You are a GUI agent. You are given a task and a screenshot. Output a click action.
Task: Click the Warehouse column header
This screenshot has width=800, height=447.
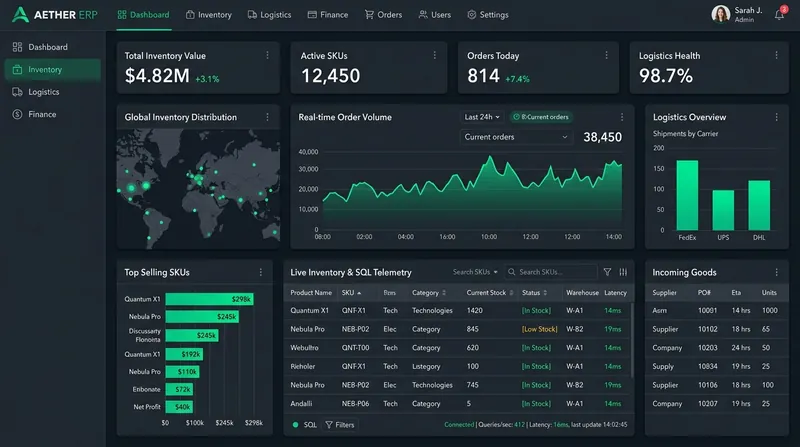pyautogui.click(x=582, y=292)
